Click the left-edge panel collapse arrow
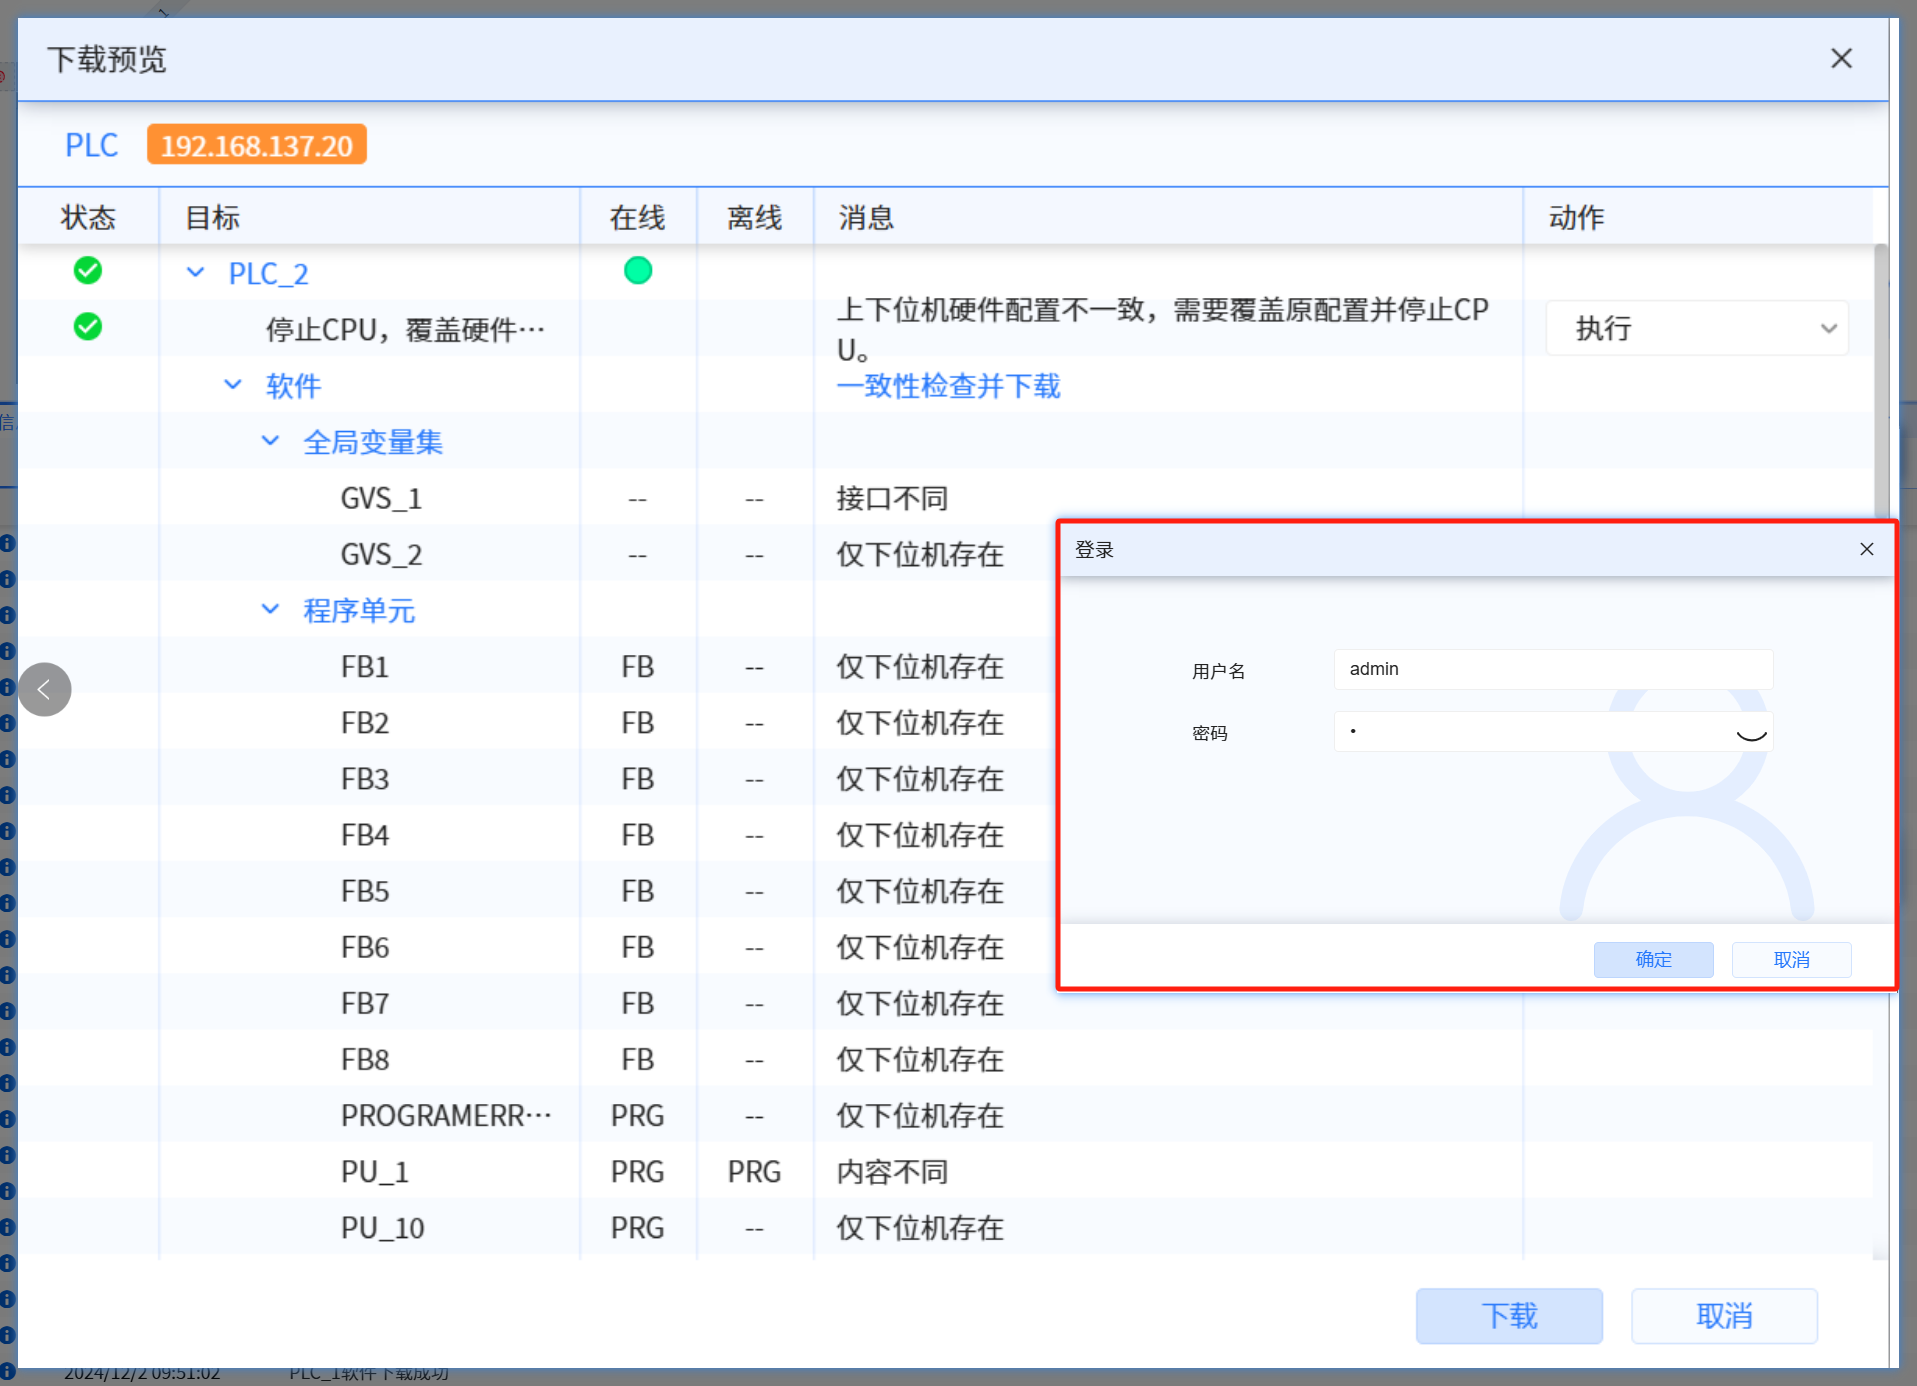This screenshot has width=1917, height=1386. click(44, 689)
